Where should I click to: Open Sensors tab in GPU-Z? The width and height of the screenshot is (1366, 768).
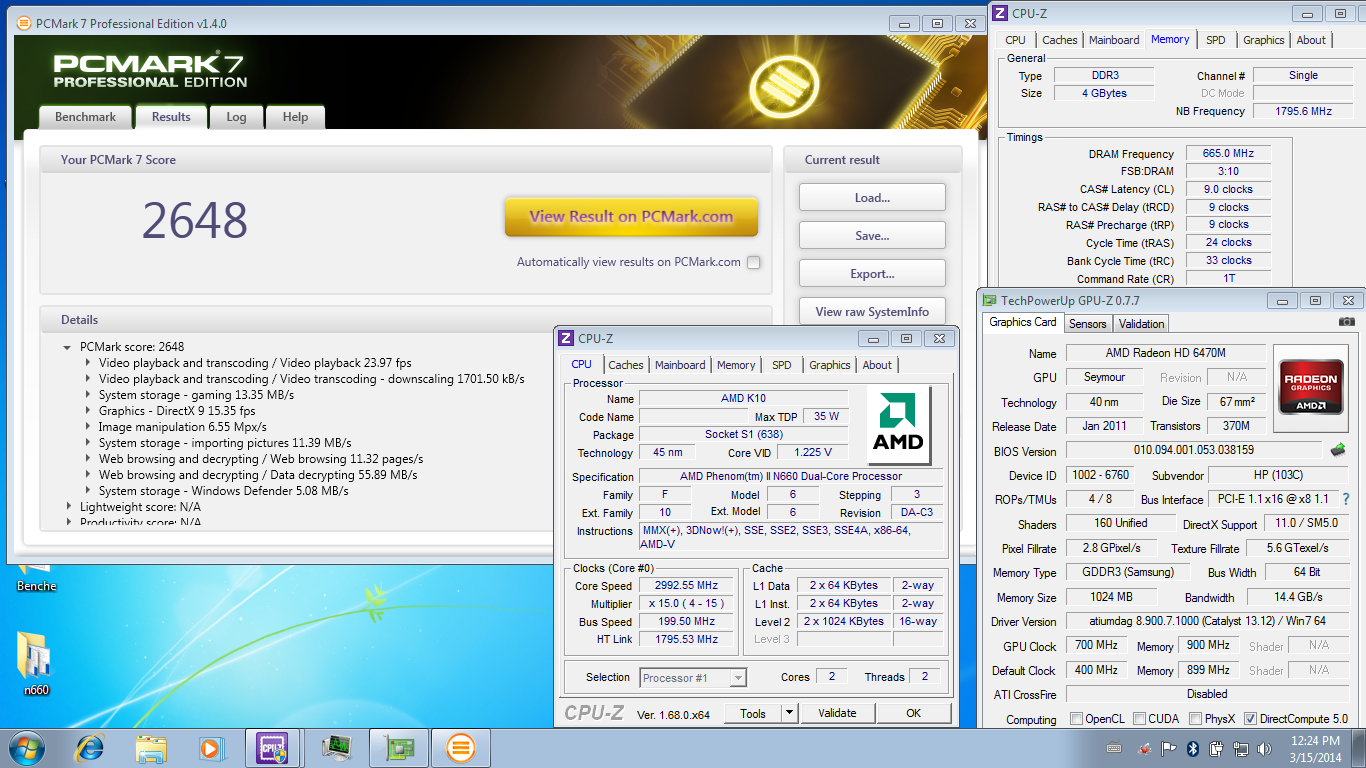coord(1087,323)
